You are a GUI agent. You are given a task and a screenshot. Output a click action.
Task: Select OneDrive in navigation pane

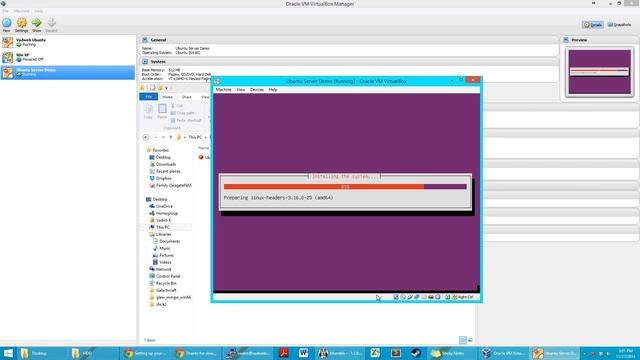(161, 206)
